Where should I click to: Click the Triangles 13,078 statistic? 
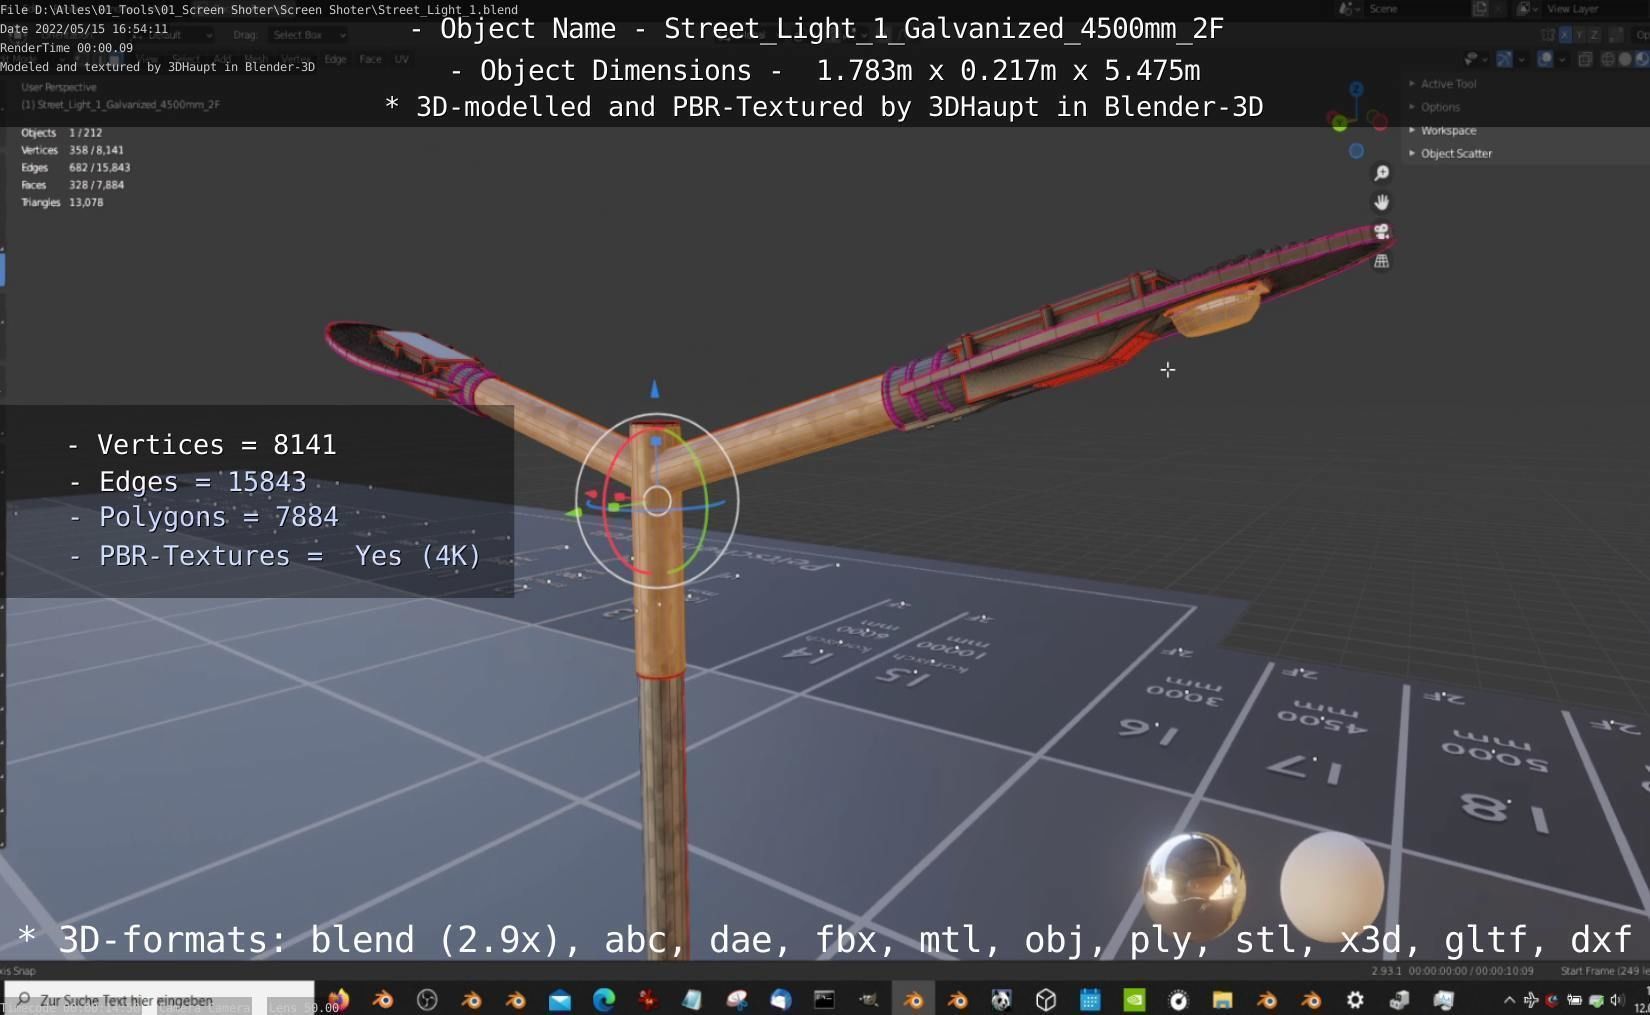pos(62,202)
